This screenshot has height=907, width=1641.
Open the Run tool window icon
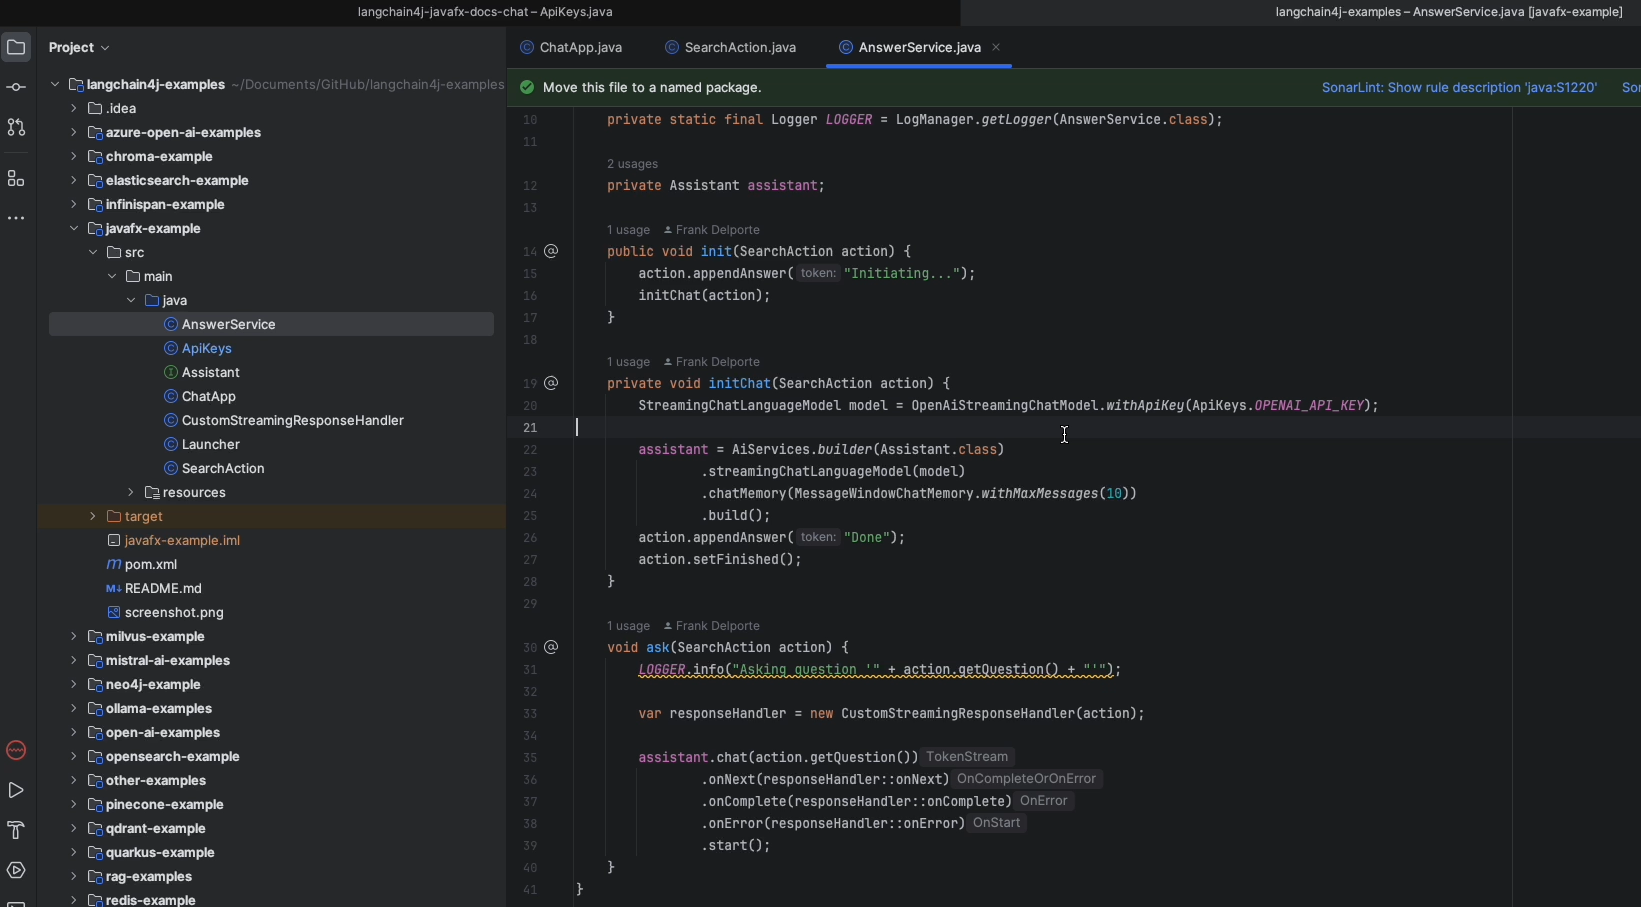click(x=16, y=790)
